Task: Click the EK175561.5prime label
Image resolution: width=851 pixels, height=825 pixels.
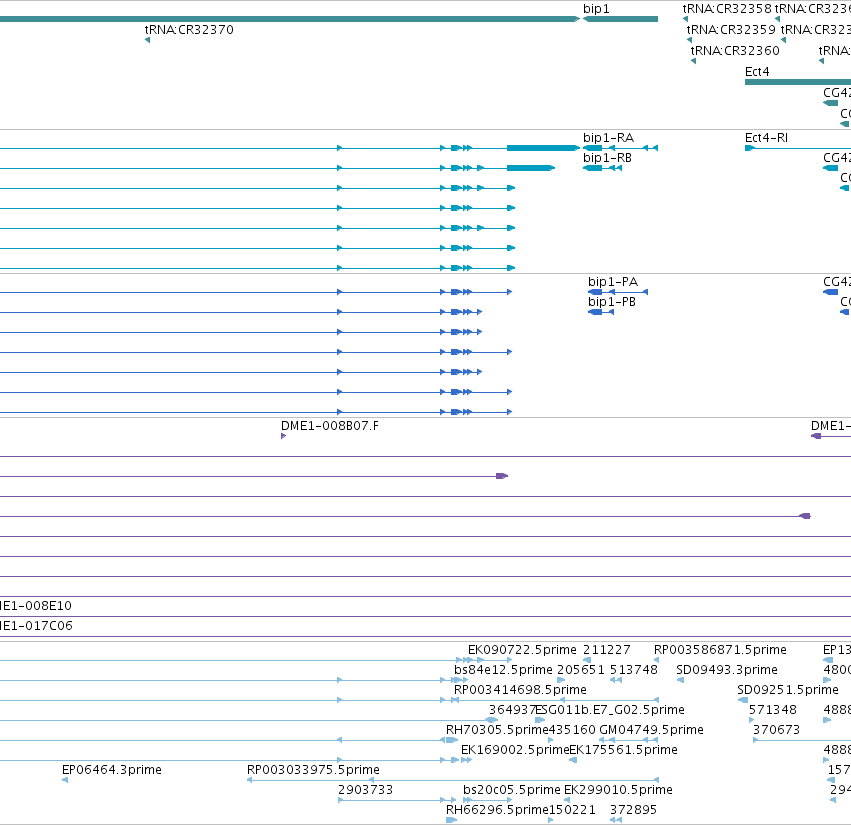Action: coord(623,750)
